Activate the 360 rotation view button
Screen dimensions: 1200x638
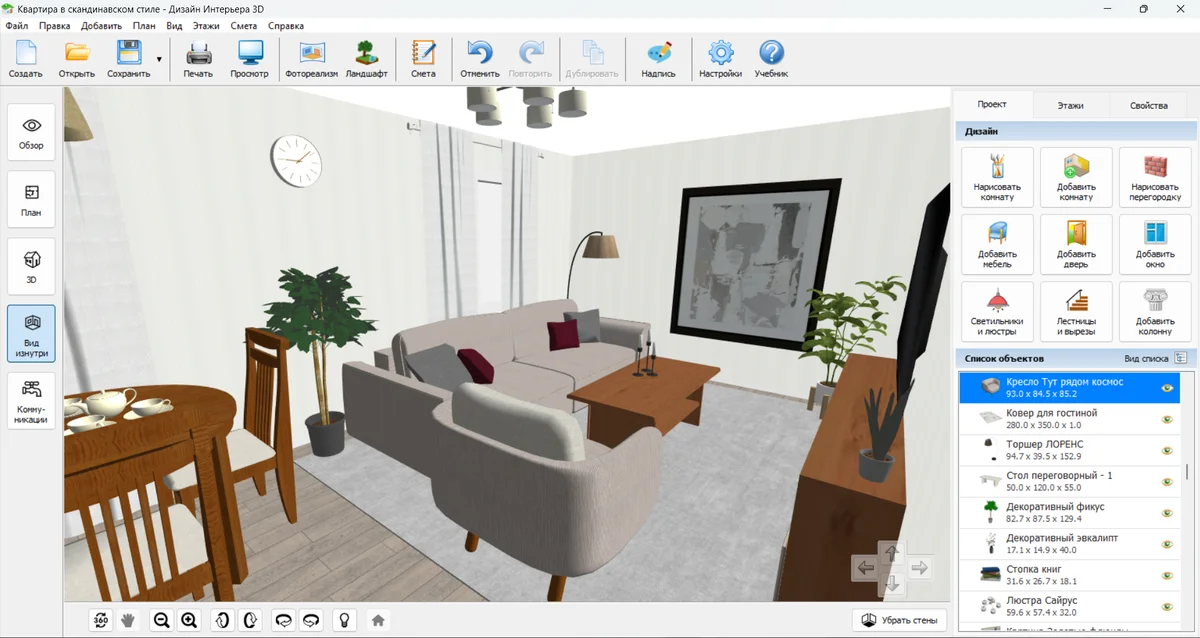point(100,620)
